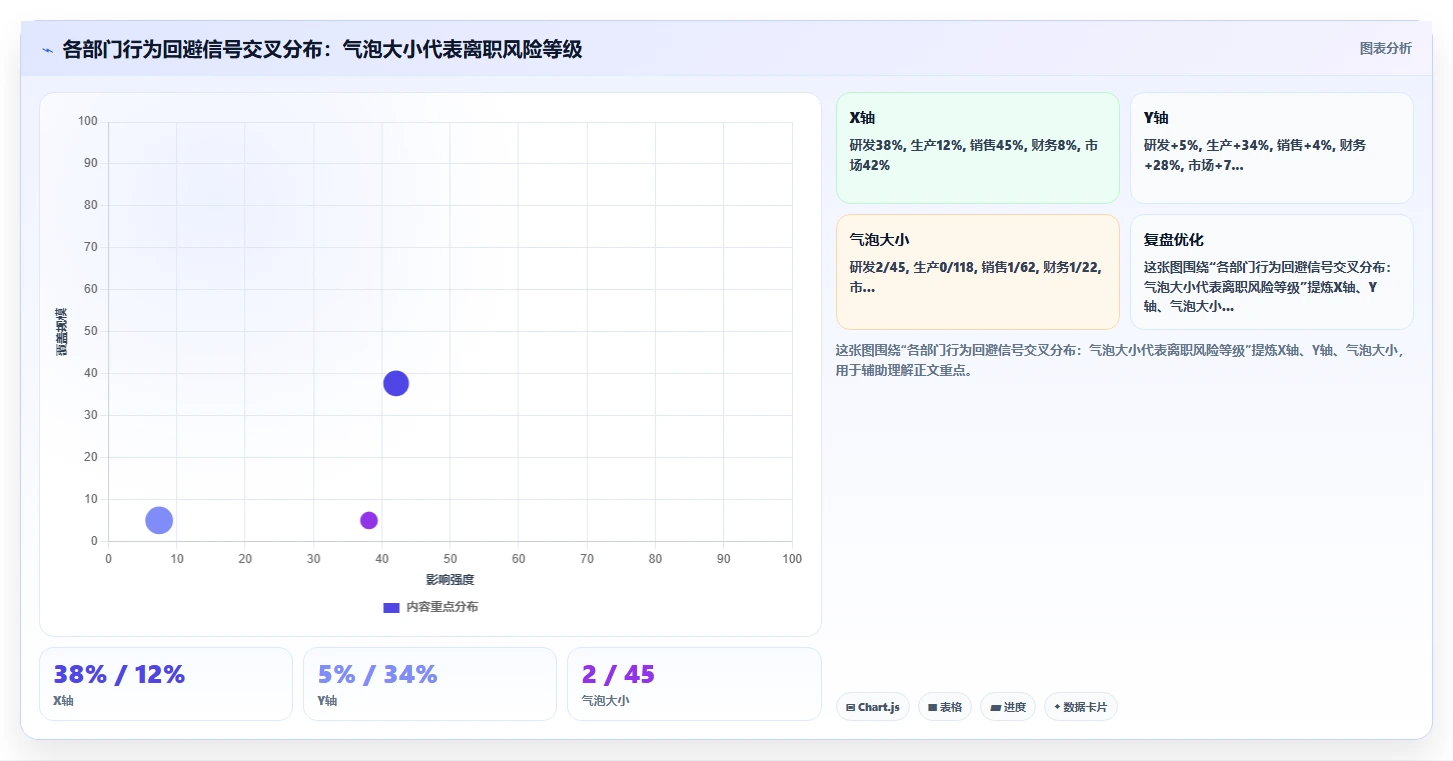Click the 内容重点分布 legend label
The width and height of the screenshot is (1453, 761).
coord(441,607)
